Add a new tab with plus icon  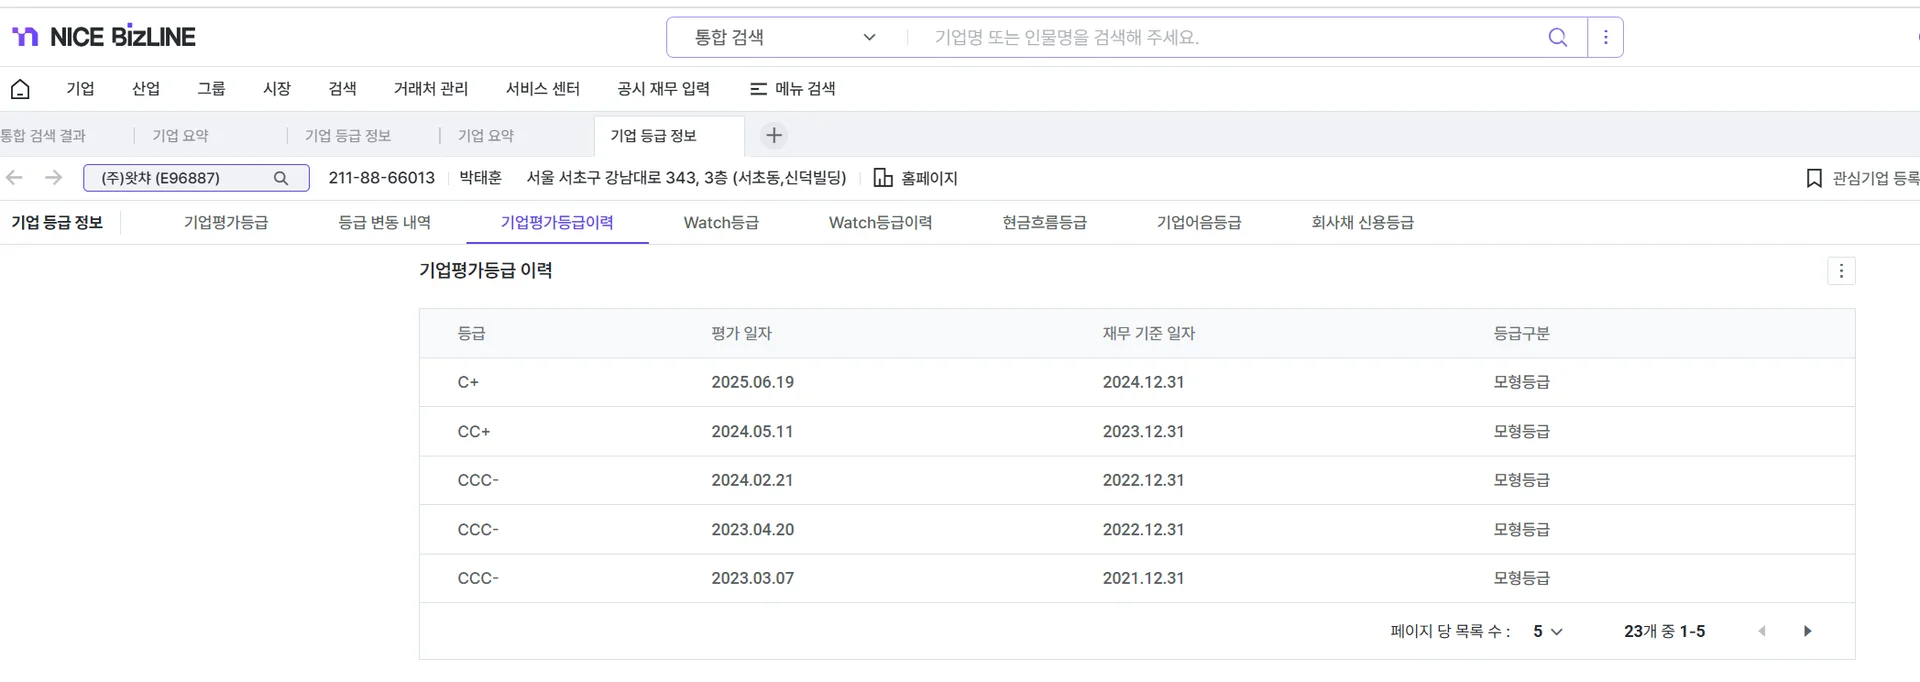[x=774, y=135]
